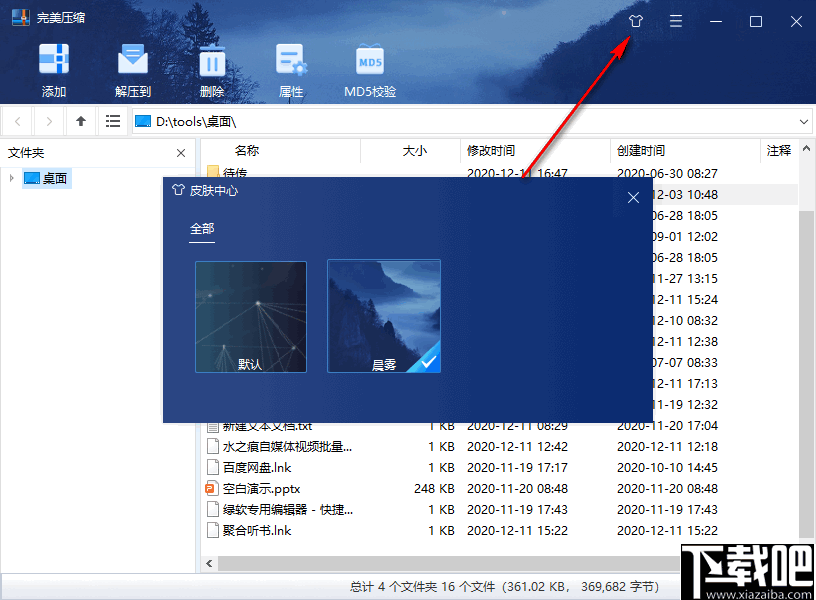Click the status bar total files text

pyautogui.click(x=504, y=586)
